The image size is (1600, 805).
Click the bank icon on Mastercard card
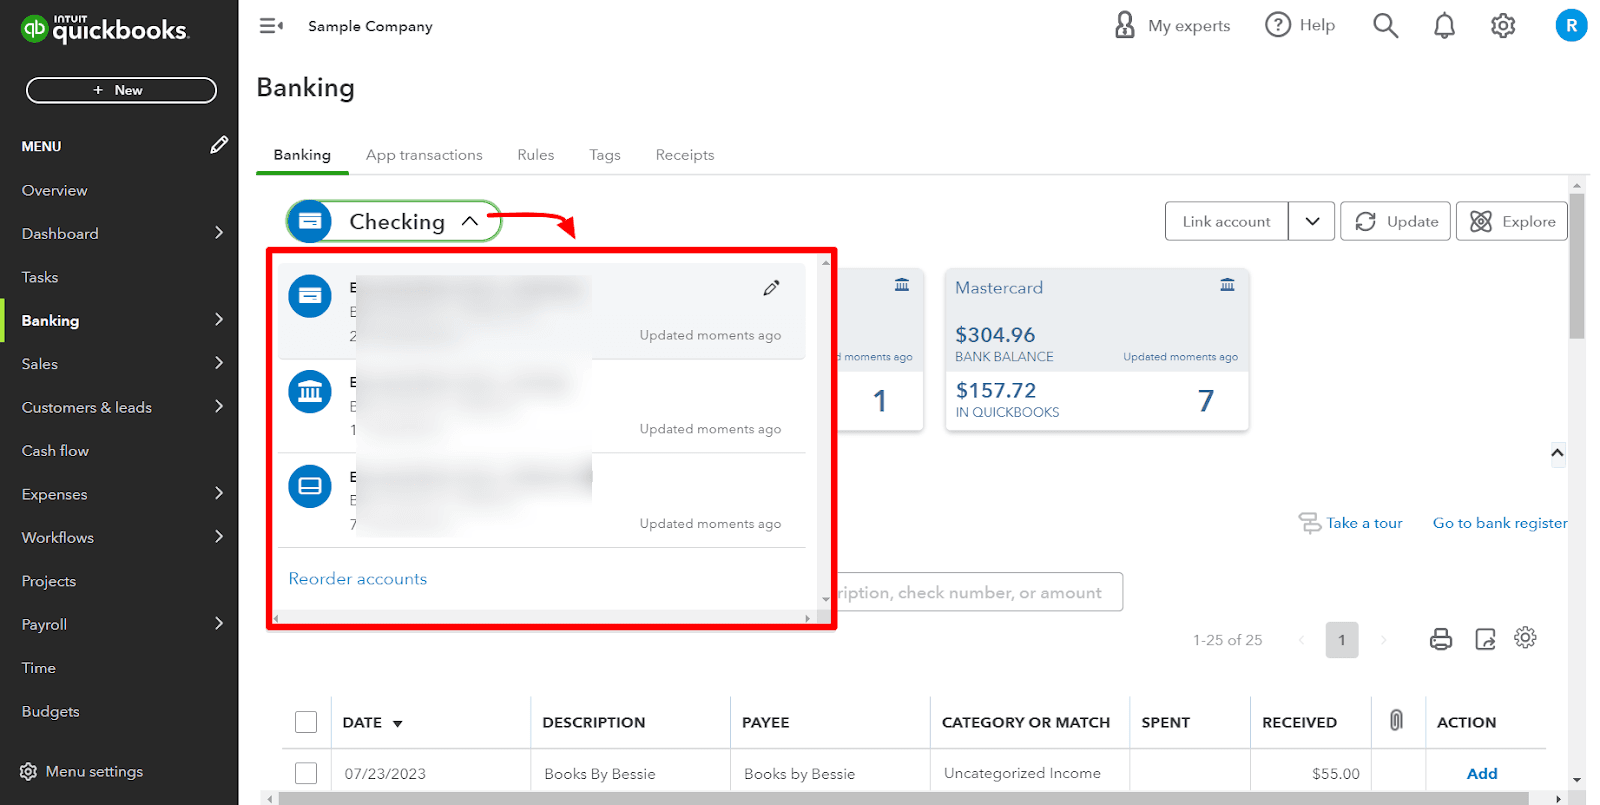coord(1227,285)
